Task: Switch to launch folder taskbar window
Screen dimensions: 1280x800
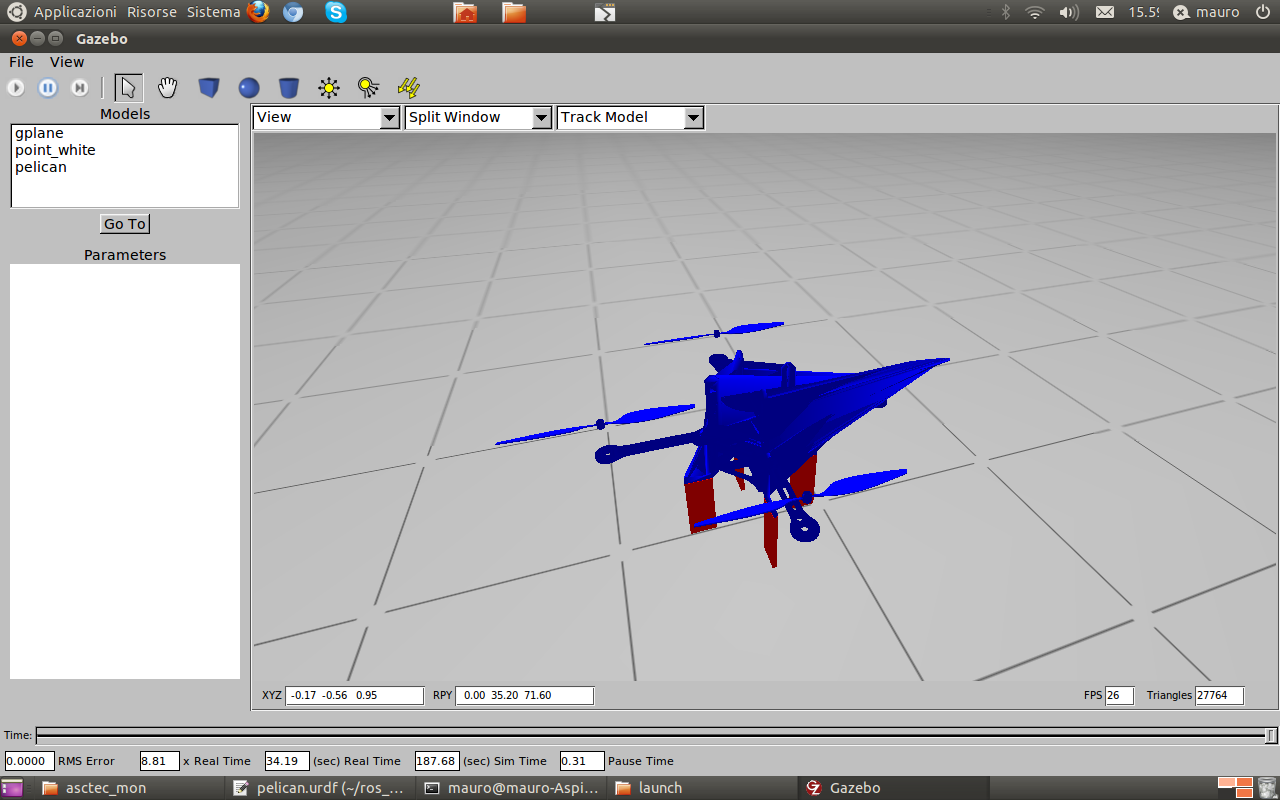Action: tap(700, 788)
